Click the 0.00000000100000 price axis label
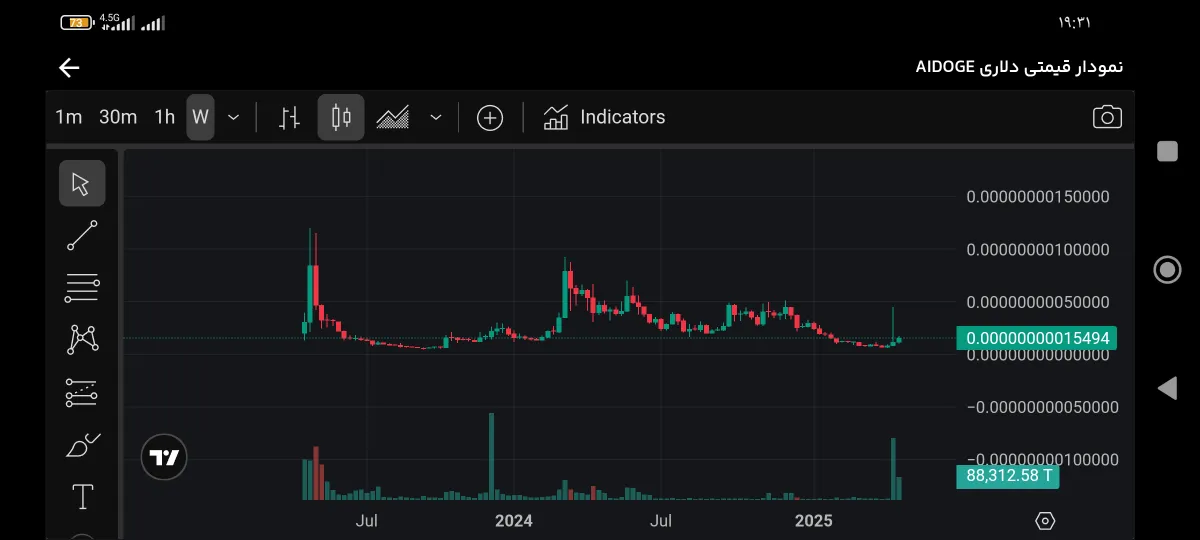 coord(1038,249)
